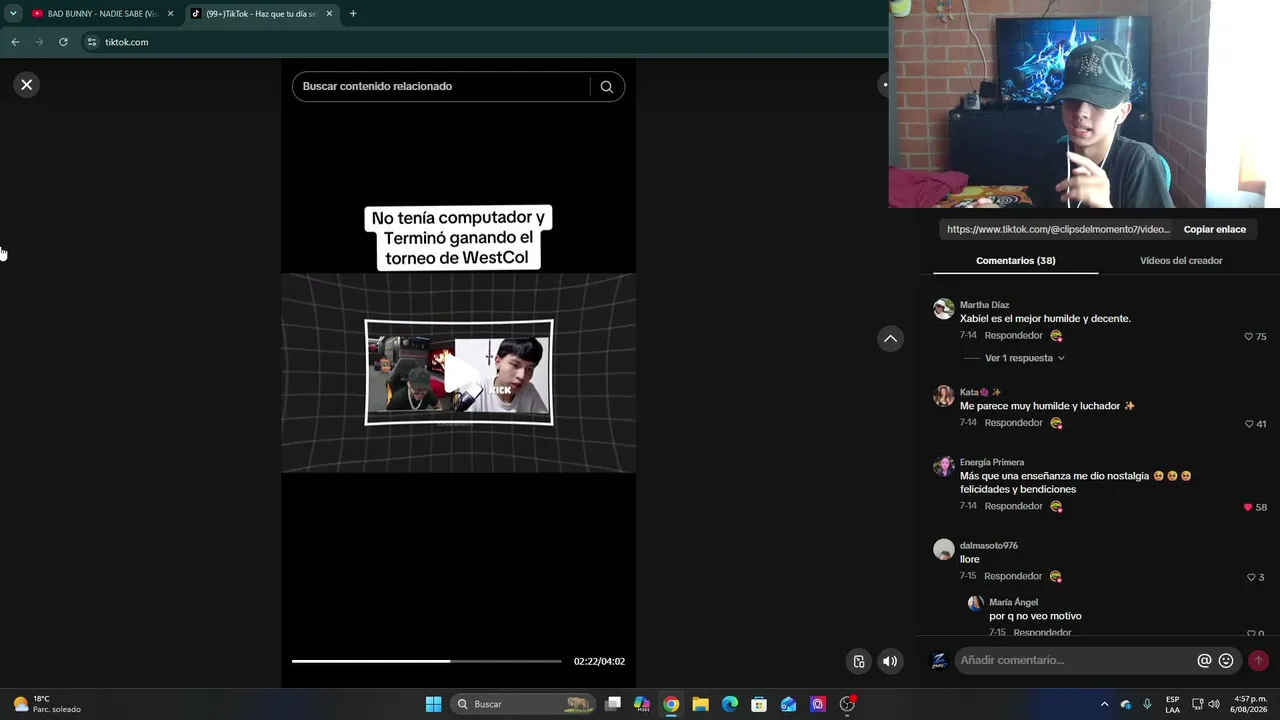Switch to the Comentarios (38) tab
The image size is (1280, 720).
(1016, 261)
